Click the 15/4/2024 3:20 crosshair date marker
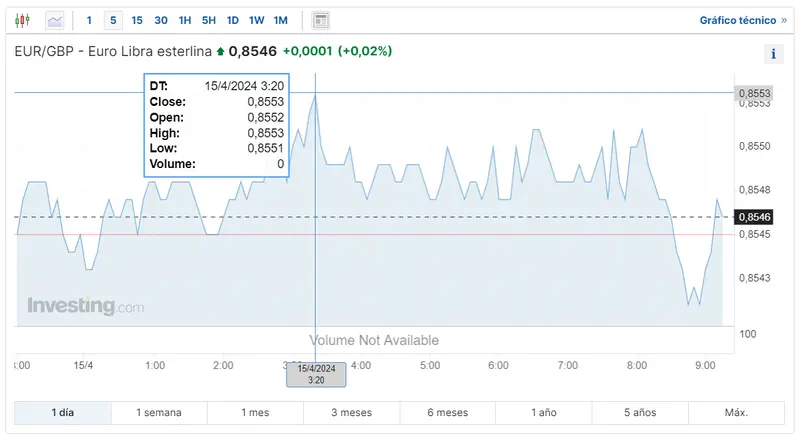Image resolution: width=800 pixels, height=440 pixels. (316, 374)
